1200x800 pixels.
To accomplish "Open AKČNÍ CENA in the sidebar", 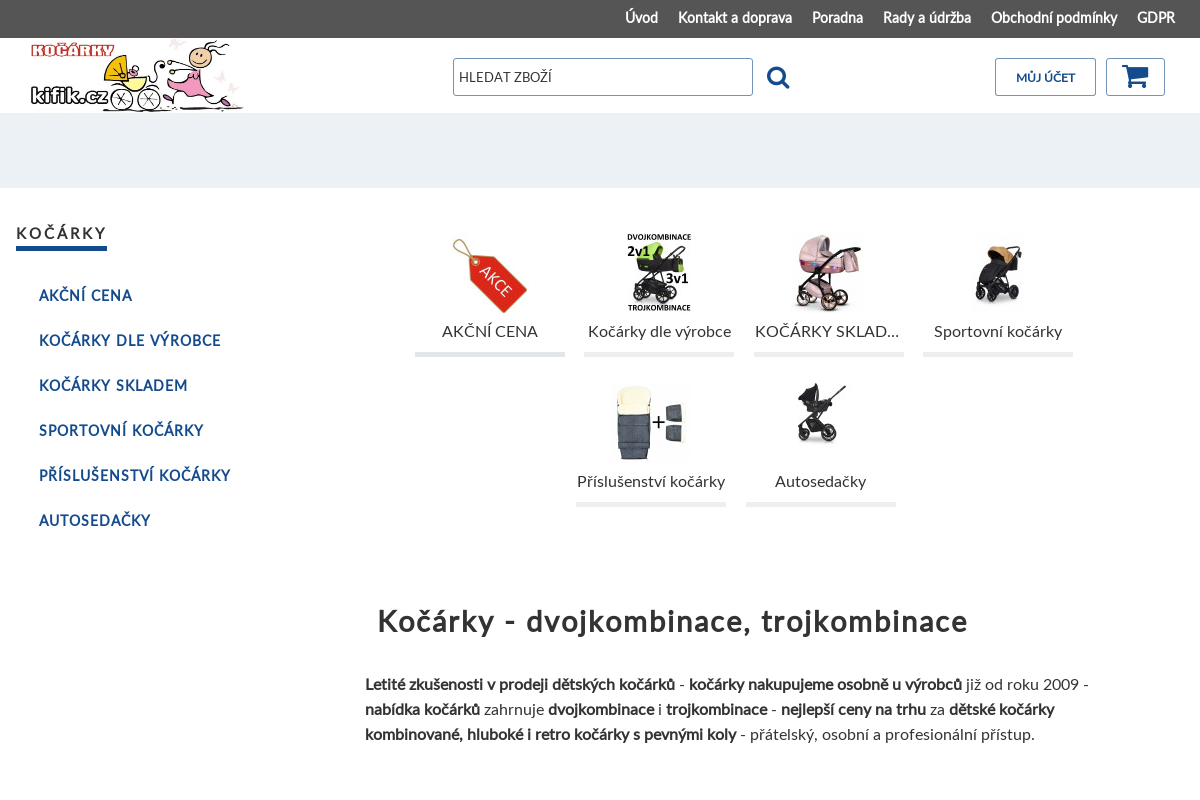I will [85, 295].
